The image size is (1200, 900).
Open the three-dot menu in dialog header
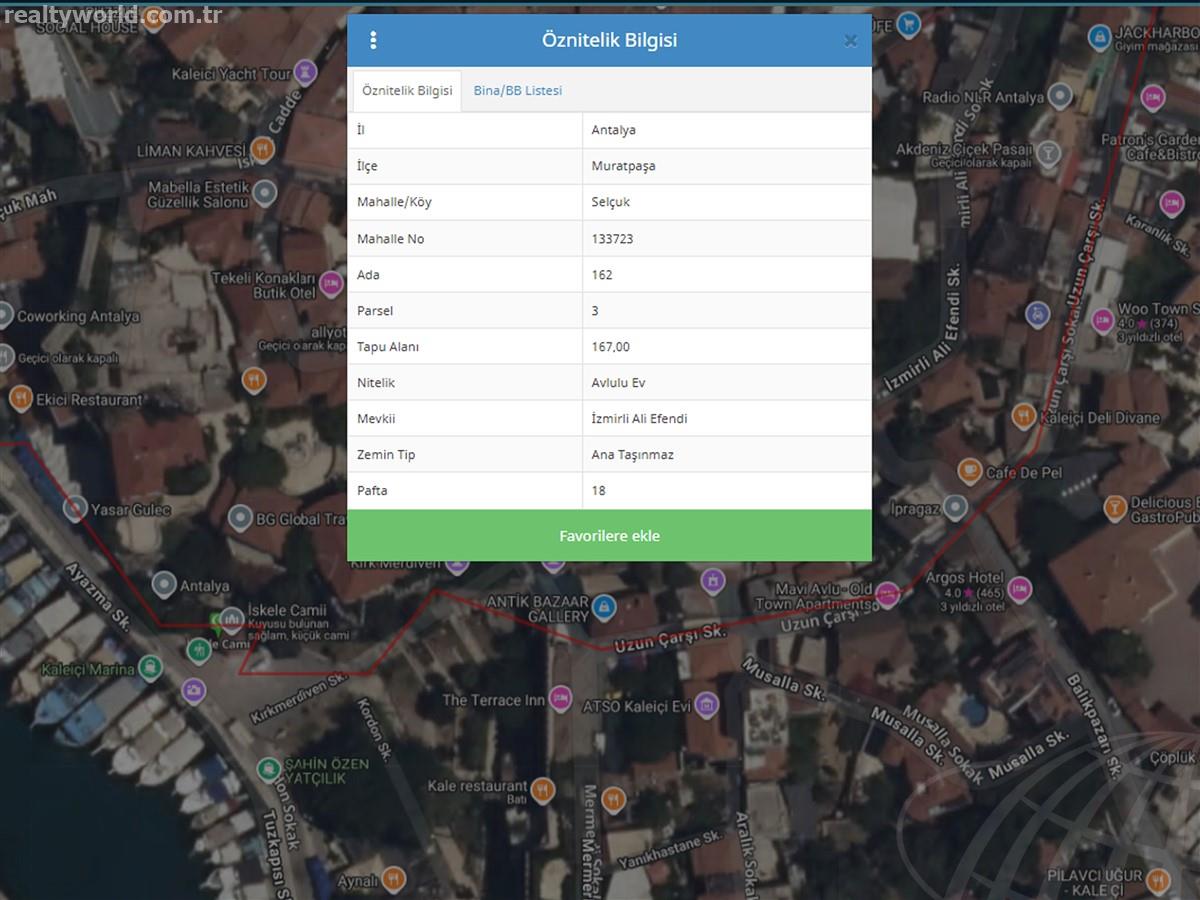[x=373, y=40]
